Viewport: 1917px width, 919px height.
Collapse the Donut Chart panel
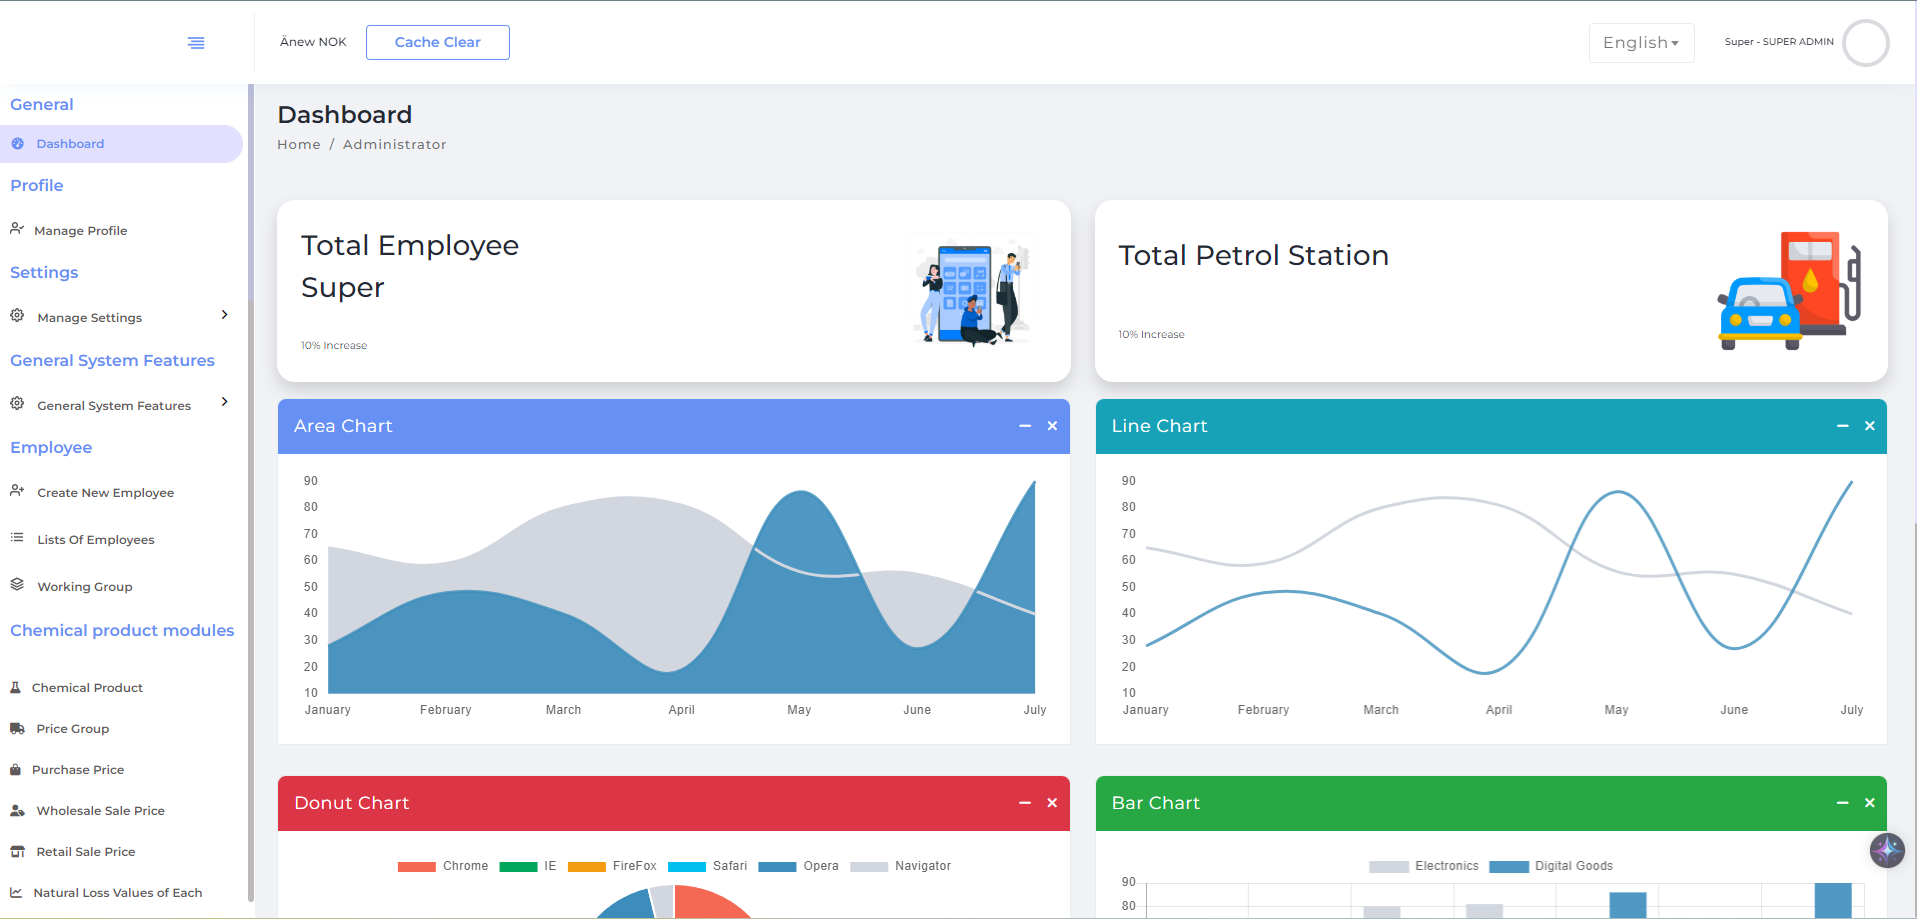1025,803
